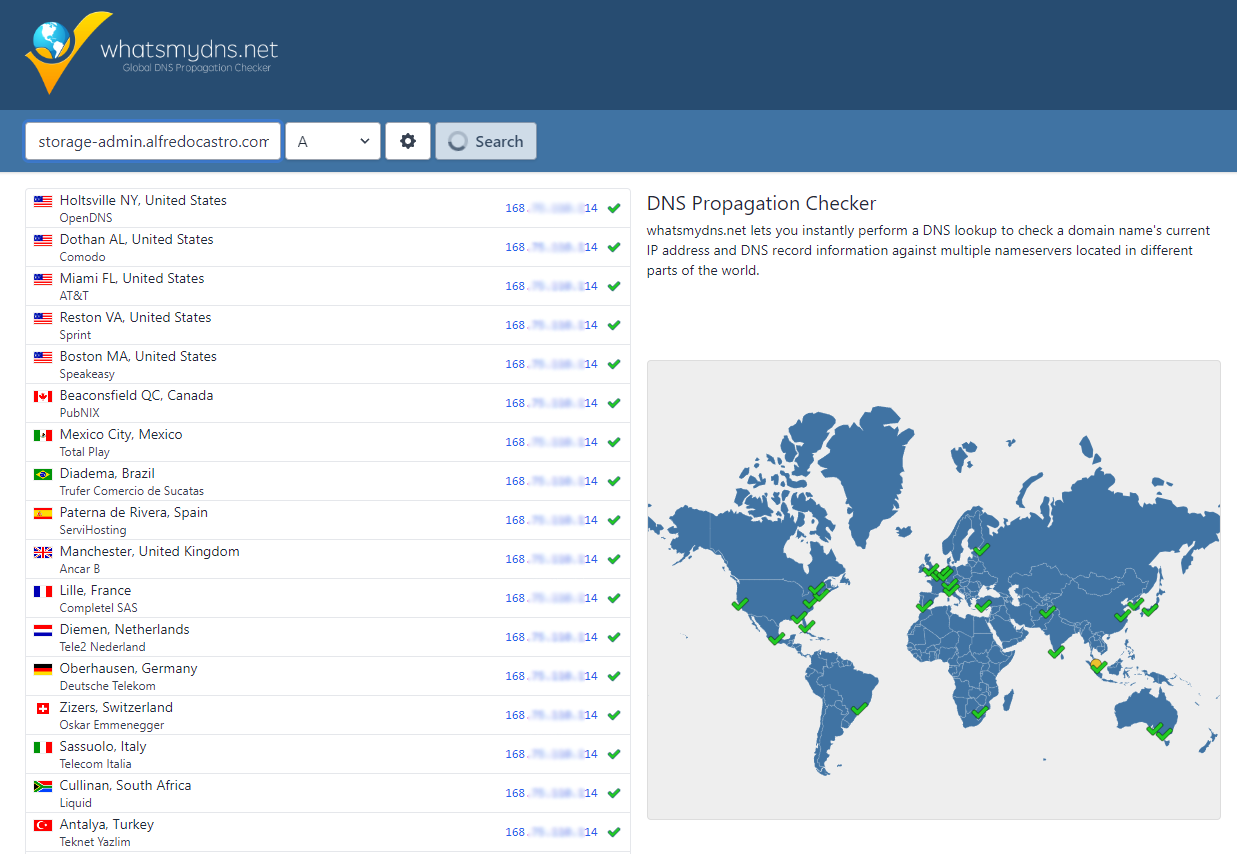Click the 'Total Play' provider text
This screenshot has width=1237, height=854.
click(85, 452)
